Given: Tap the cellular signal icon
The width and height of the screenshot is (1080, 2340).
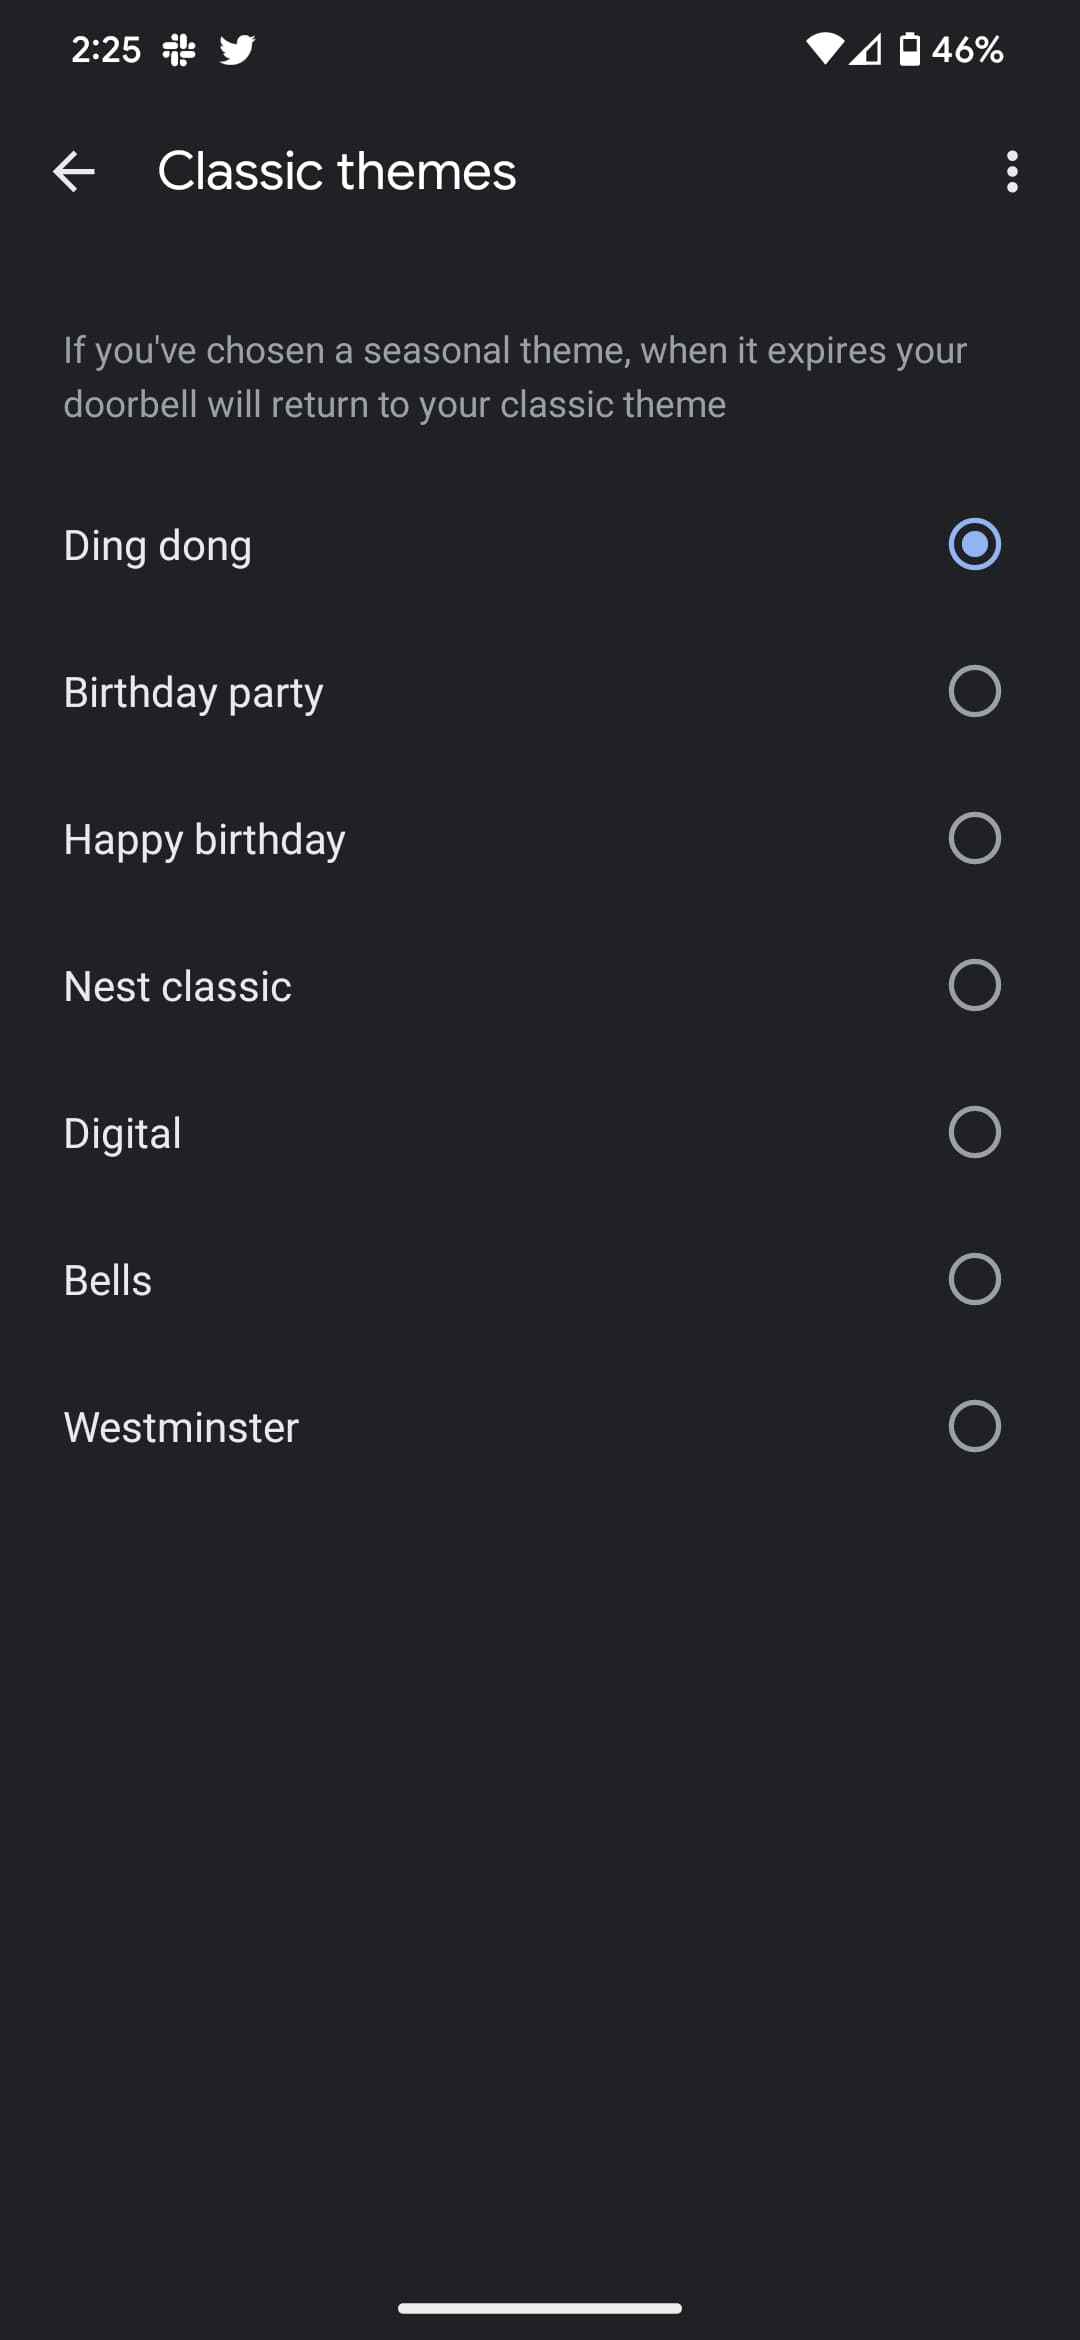Looking at the screenshot, I should [x=866, y=49].
